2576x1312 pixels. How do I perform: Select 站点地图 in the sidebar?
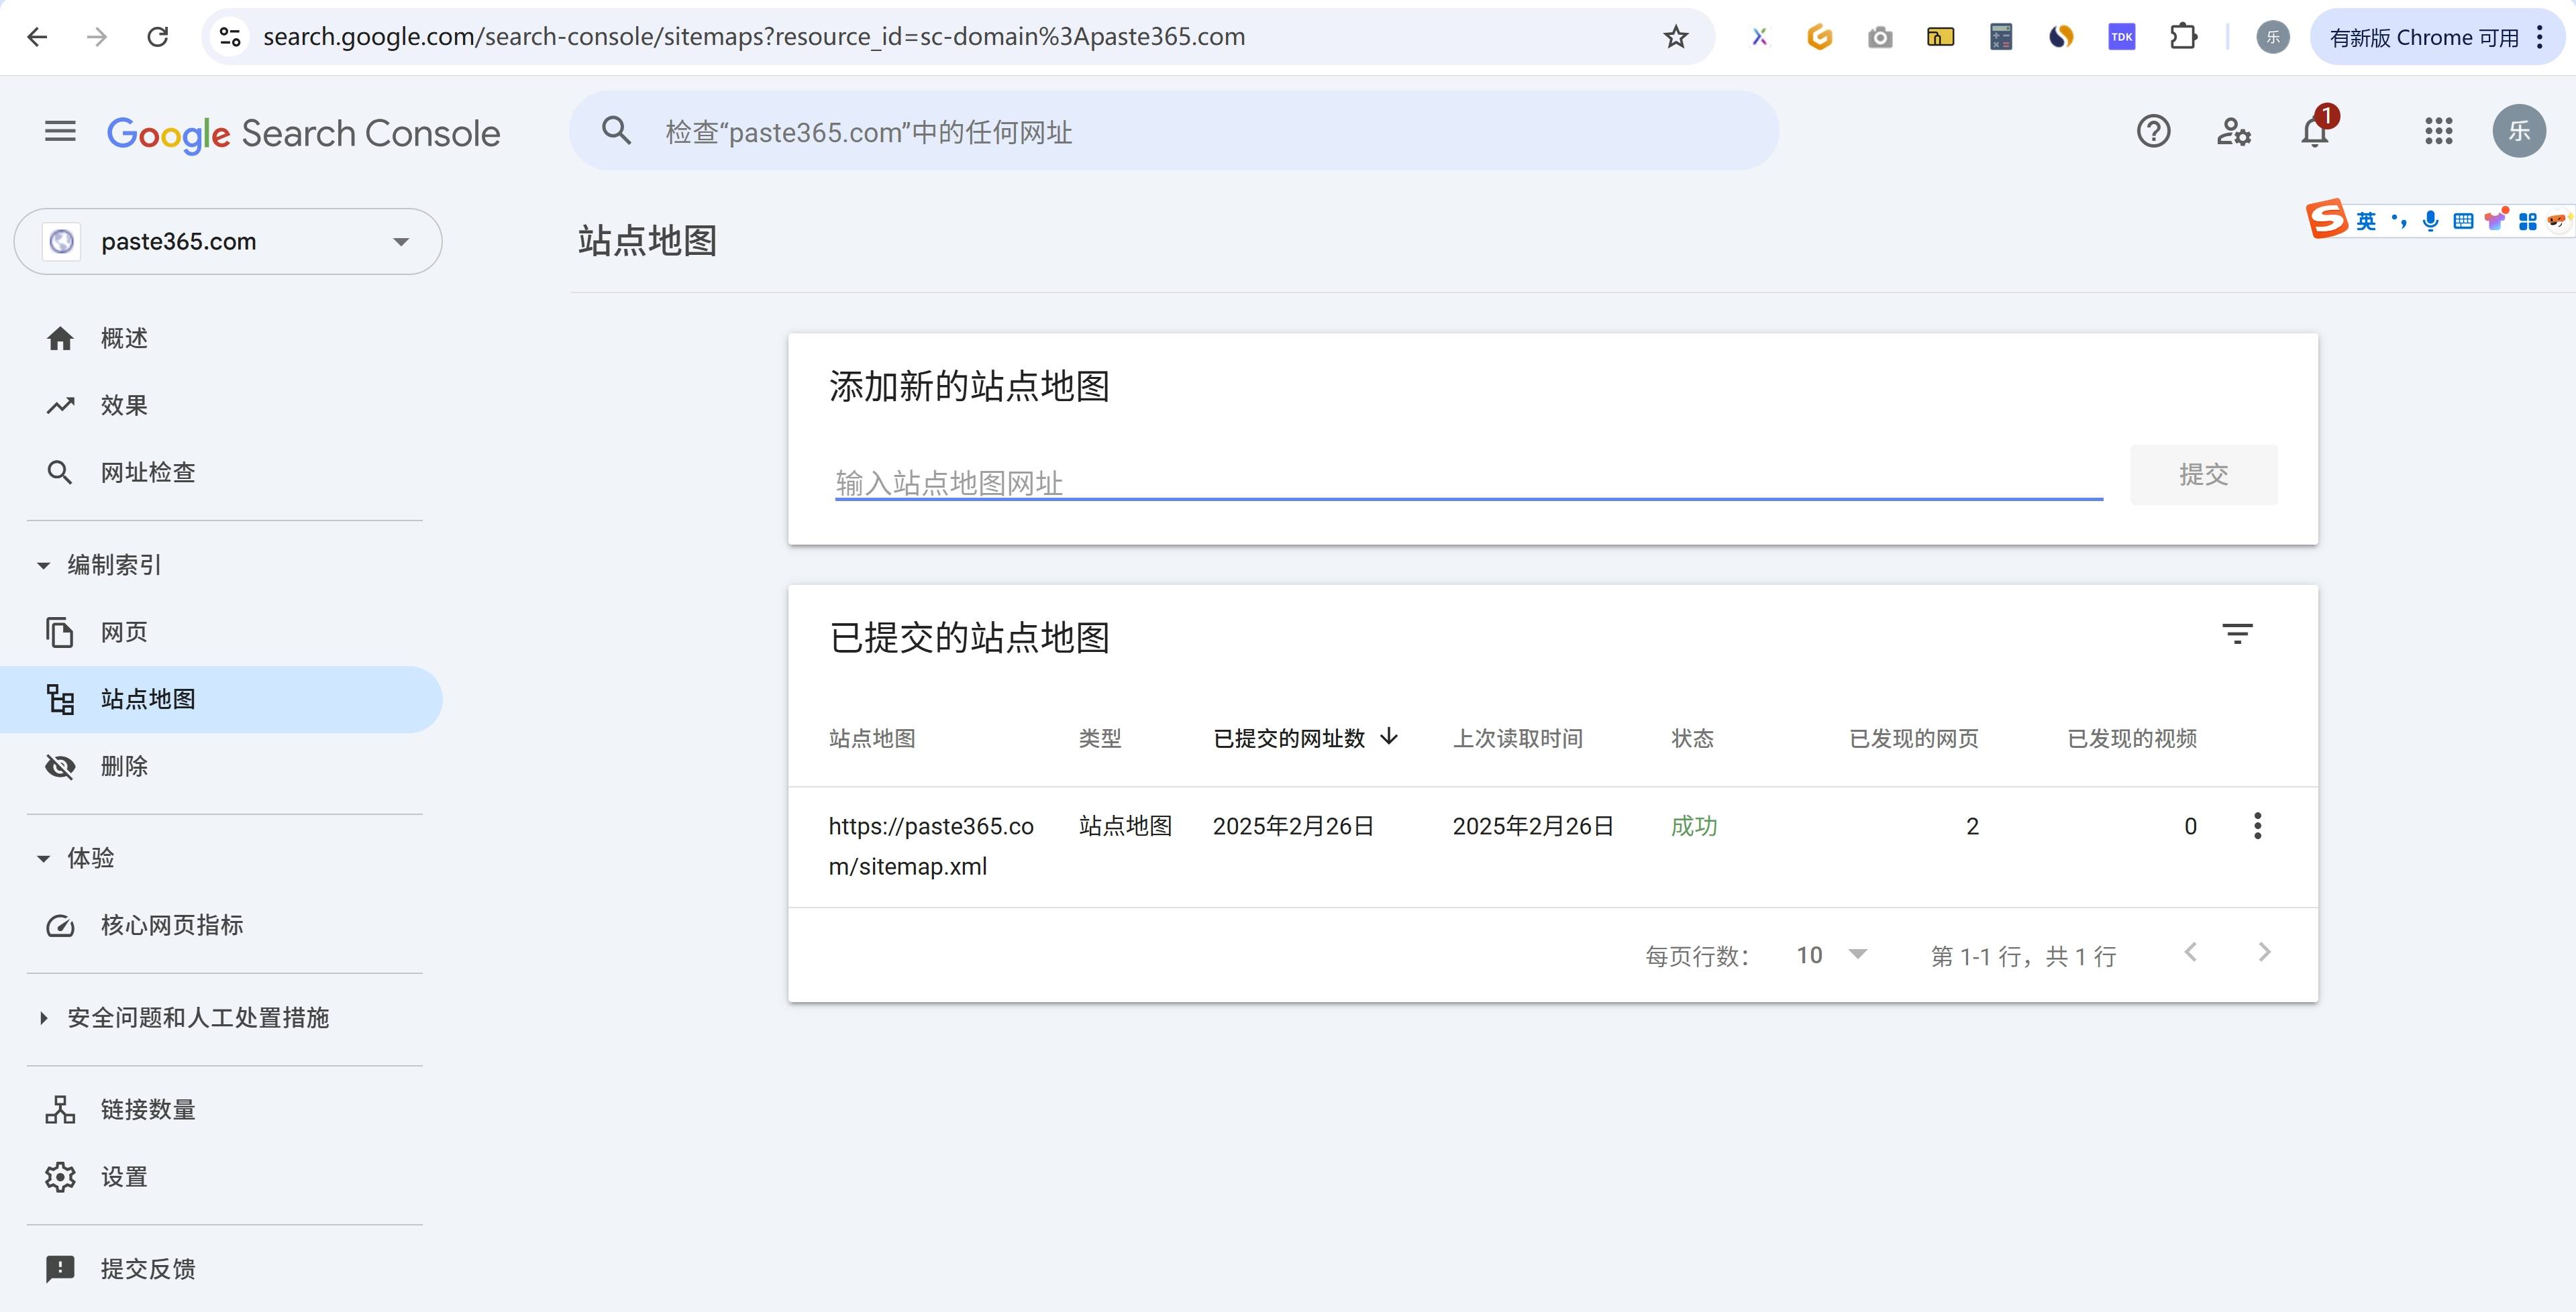pyautogui.click(x=221, y=699)
